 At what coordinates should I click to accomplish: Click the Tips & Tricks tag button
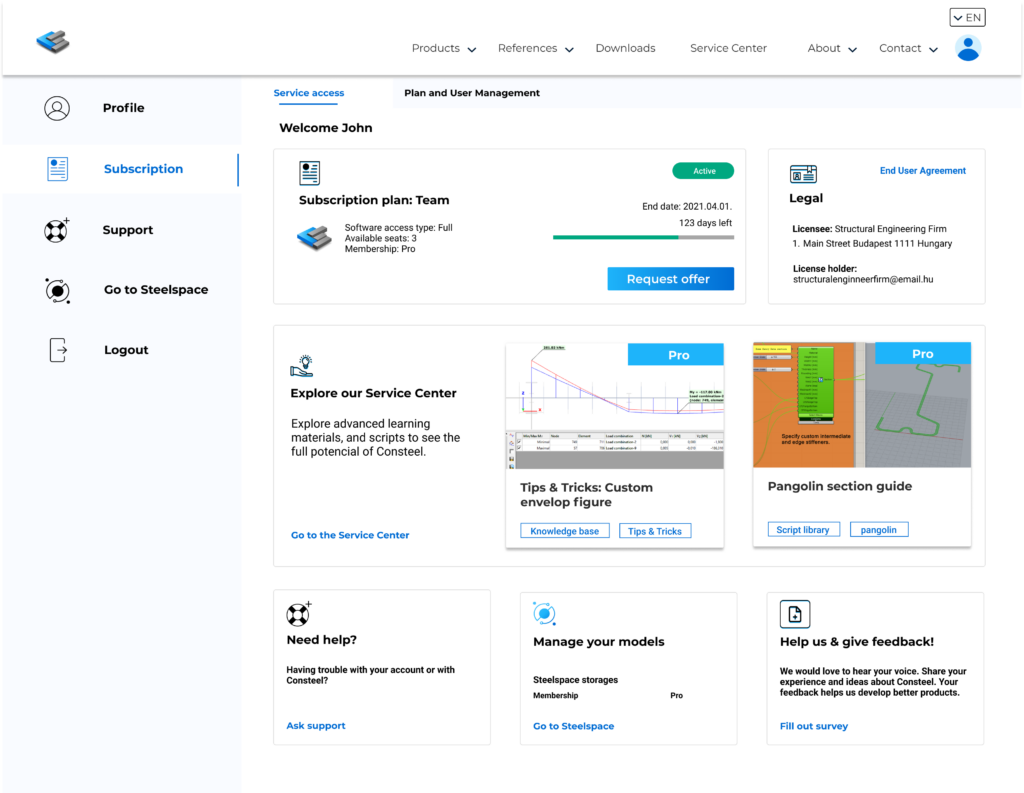pyautogui.click(x=655, y=531)
